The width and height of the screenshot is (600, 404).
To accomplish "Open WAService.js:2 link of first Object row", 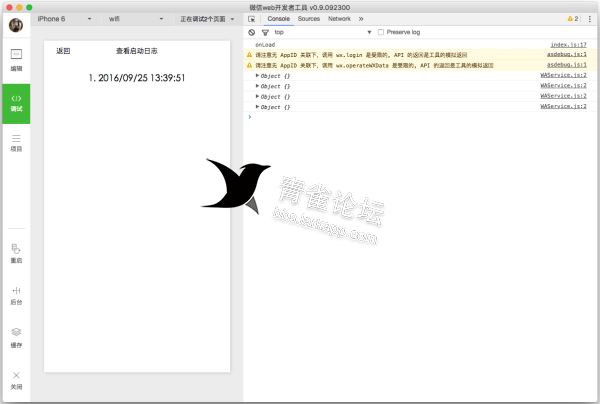I will [563, 75].
